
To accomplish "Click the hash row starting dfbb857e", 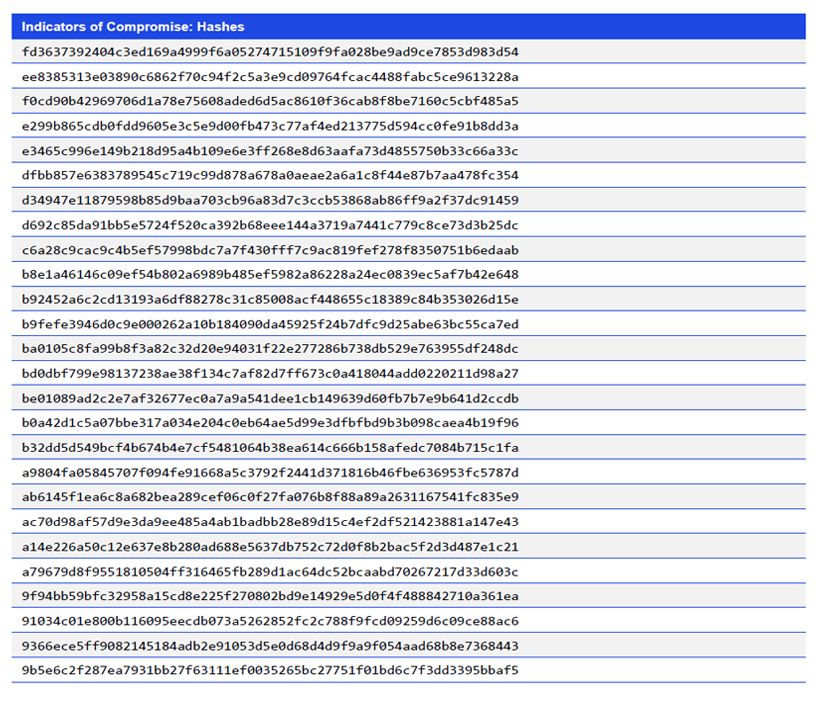I will click(x=270, y=175).
